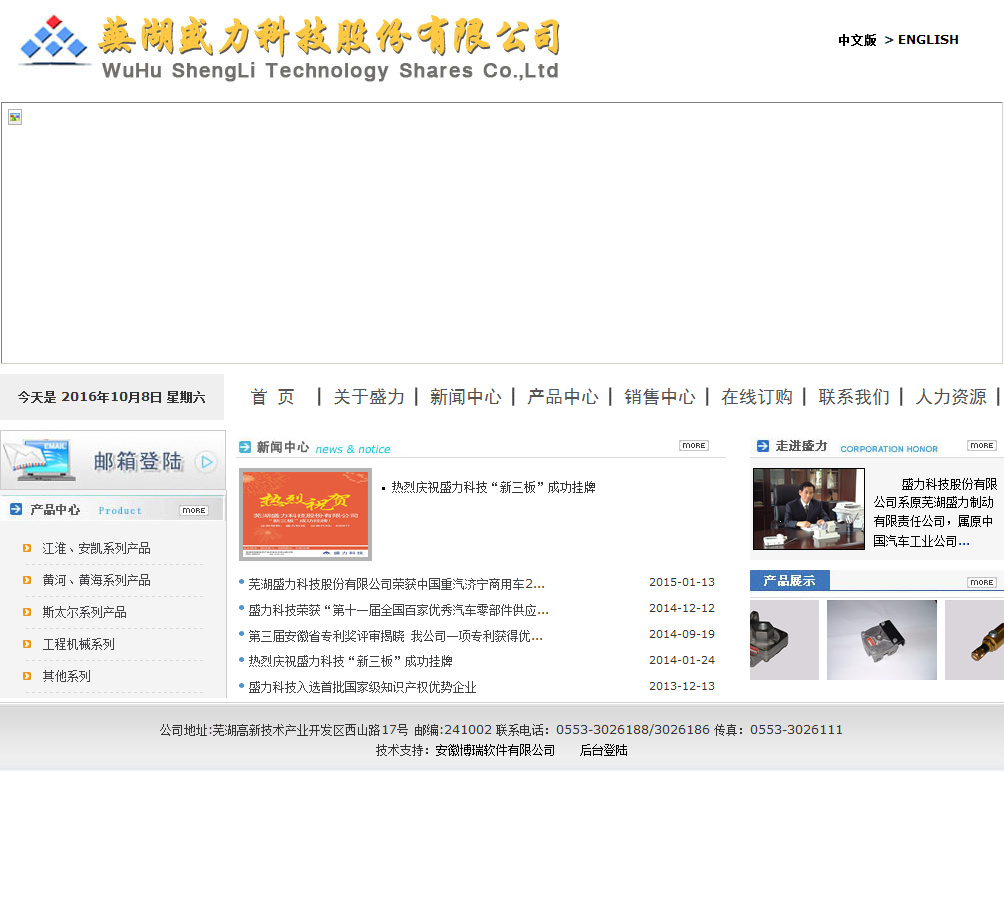The height and width of the screenshot is (913, 1004).
Task: Open 黄河、黄海系列产品 category
Action: point(96,580)
